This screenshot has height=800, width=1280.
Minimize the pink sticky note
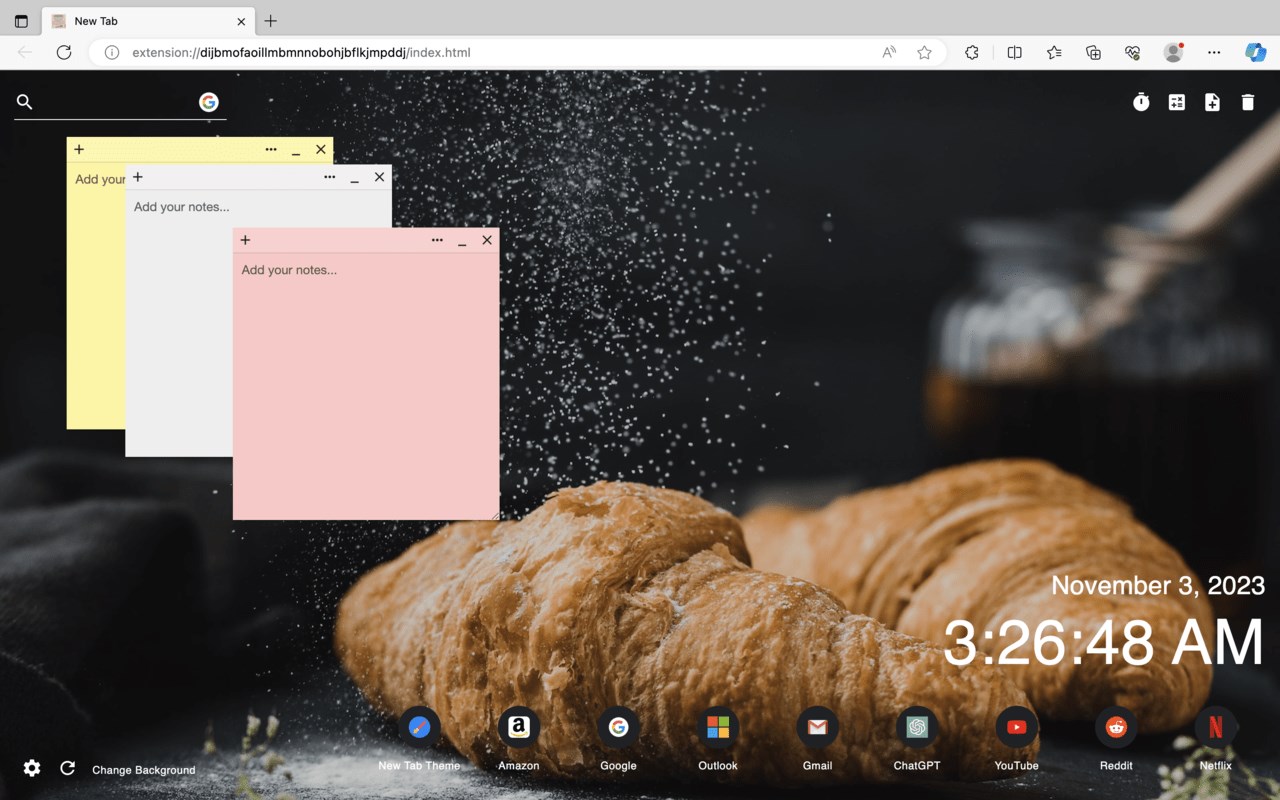coord(462,241)
